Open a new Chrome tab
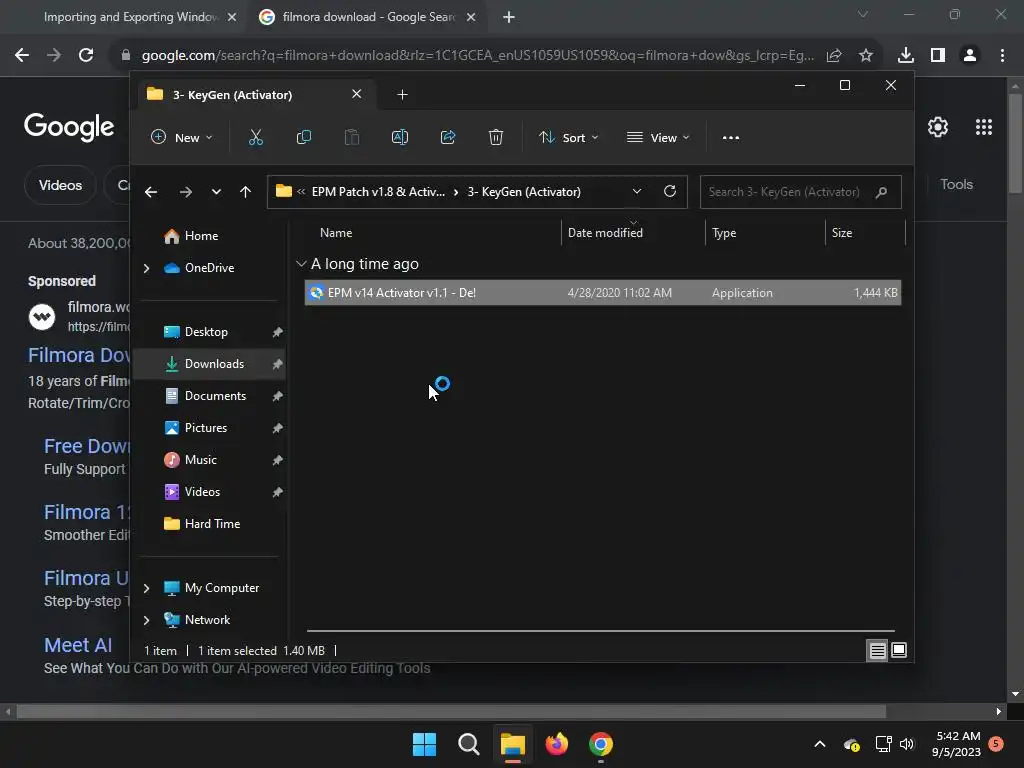Screen dimensions: 1024x768 point(509,17)
